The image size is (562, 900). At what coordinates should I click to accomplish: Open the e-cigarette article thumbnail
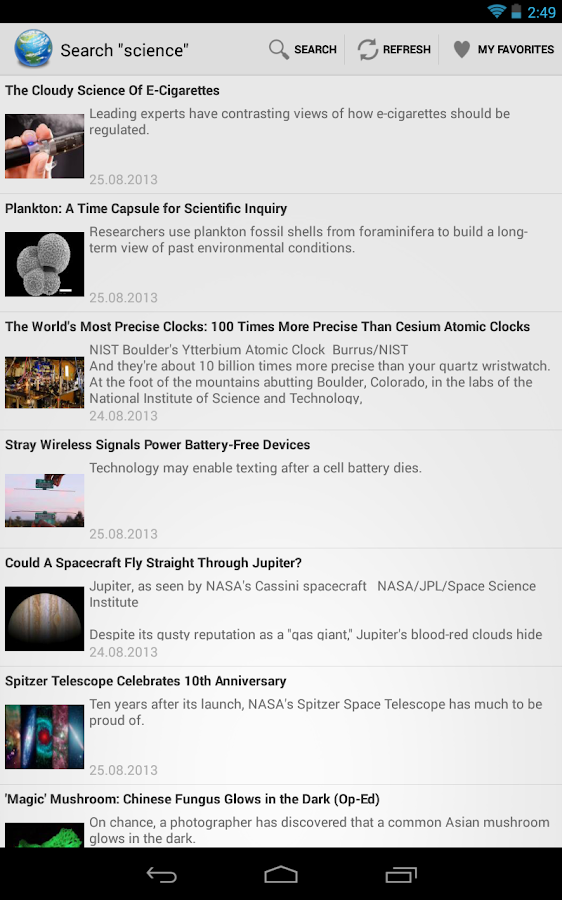click(x=44, y=146)
